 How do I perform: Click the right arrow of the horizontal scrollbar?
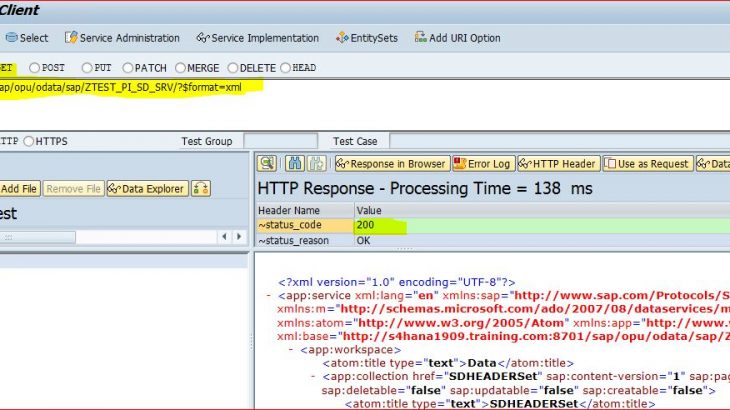[x=238, y=236]
